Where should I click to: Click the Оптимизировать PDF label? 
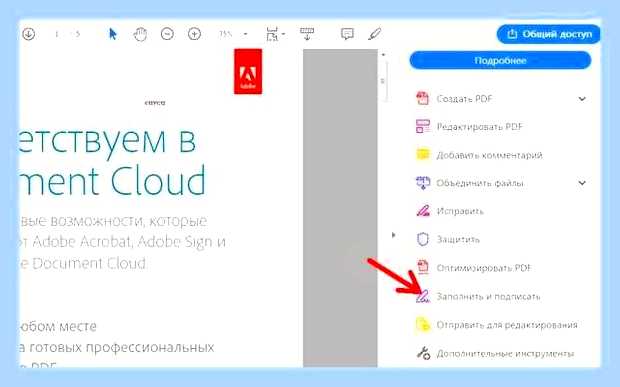click(x=484, y=268)
